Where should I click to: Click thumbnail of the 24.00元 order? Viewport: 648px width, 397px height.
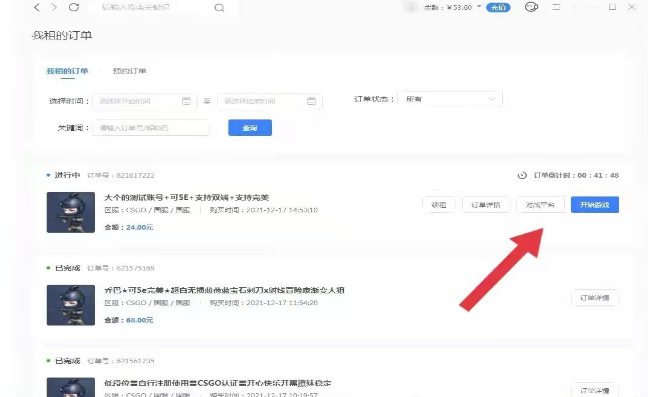click(71, 212)
